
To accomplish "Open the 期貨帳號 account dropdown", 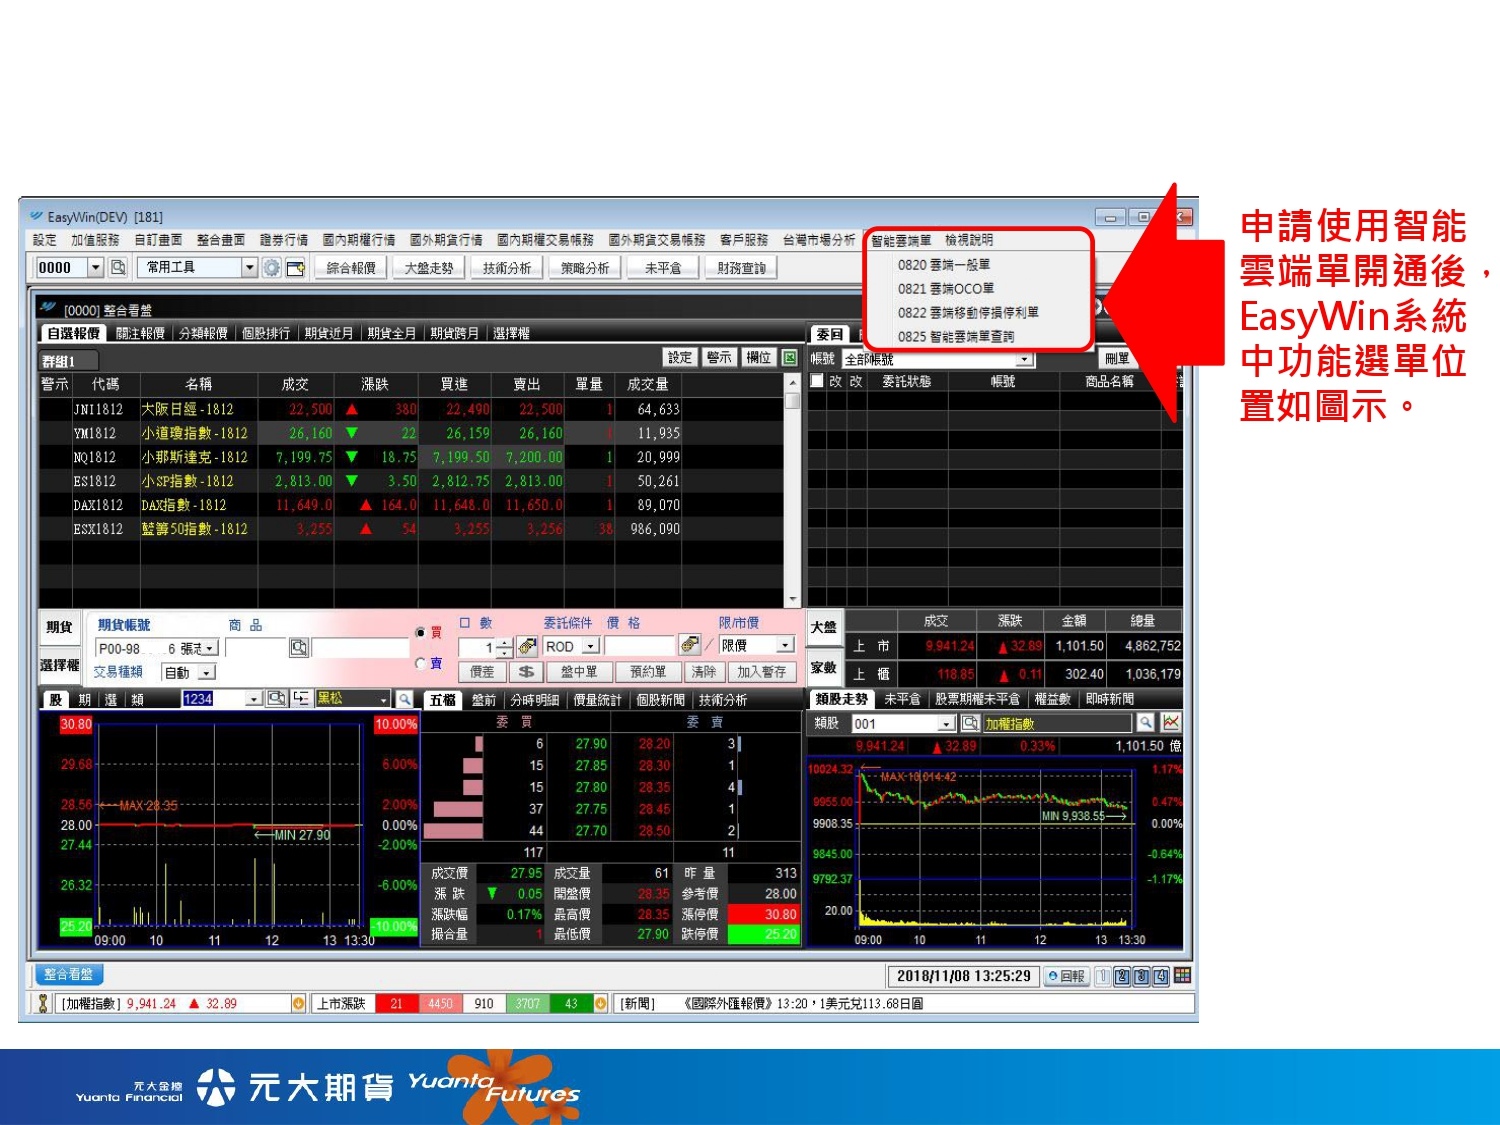I will (x=211, y=649).
